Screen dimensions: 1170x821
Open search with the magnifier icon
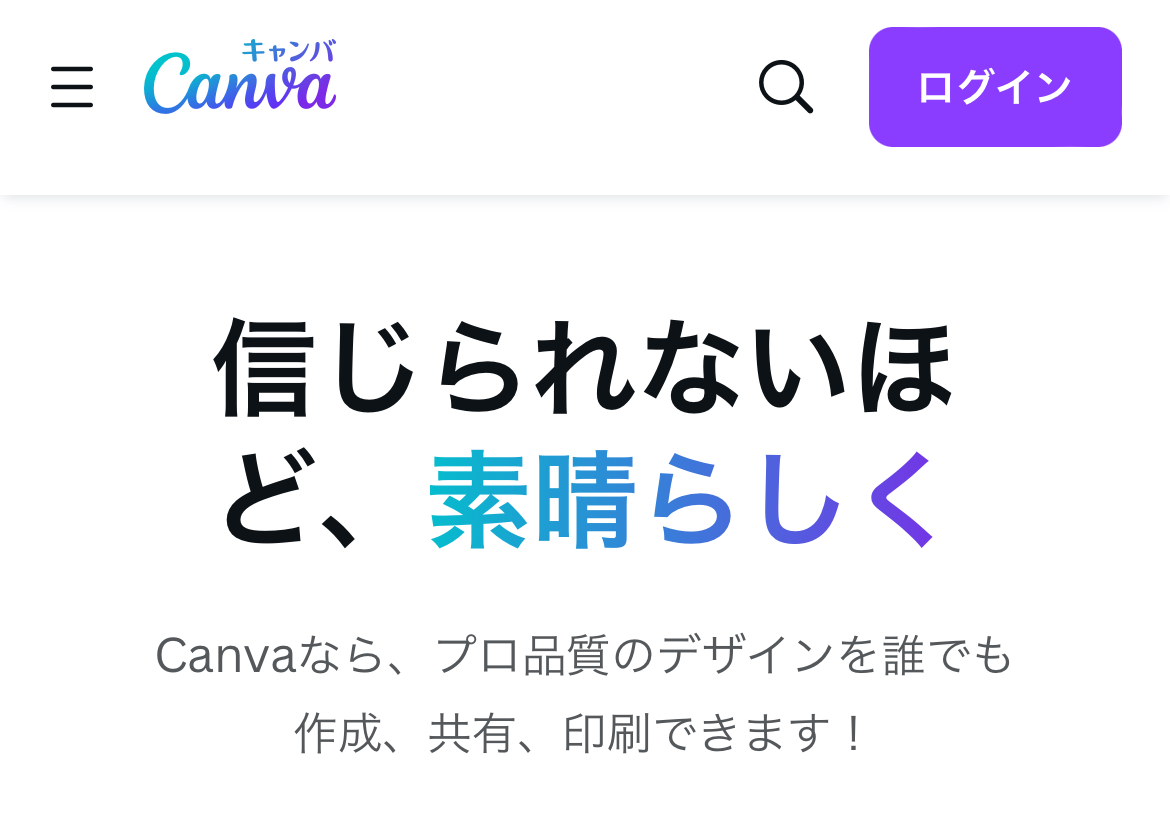[x=786, y=87]
